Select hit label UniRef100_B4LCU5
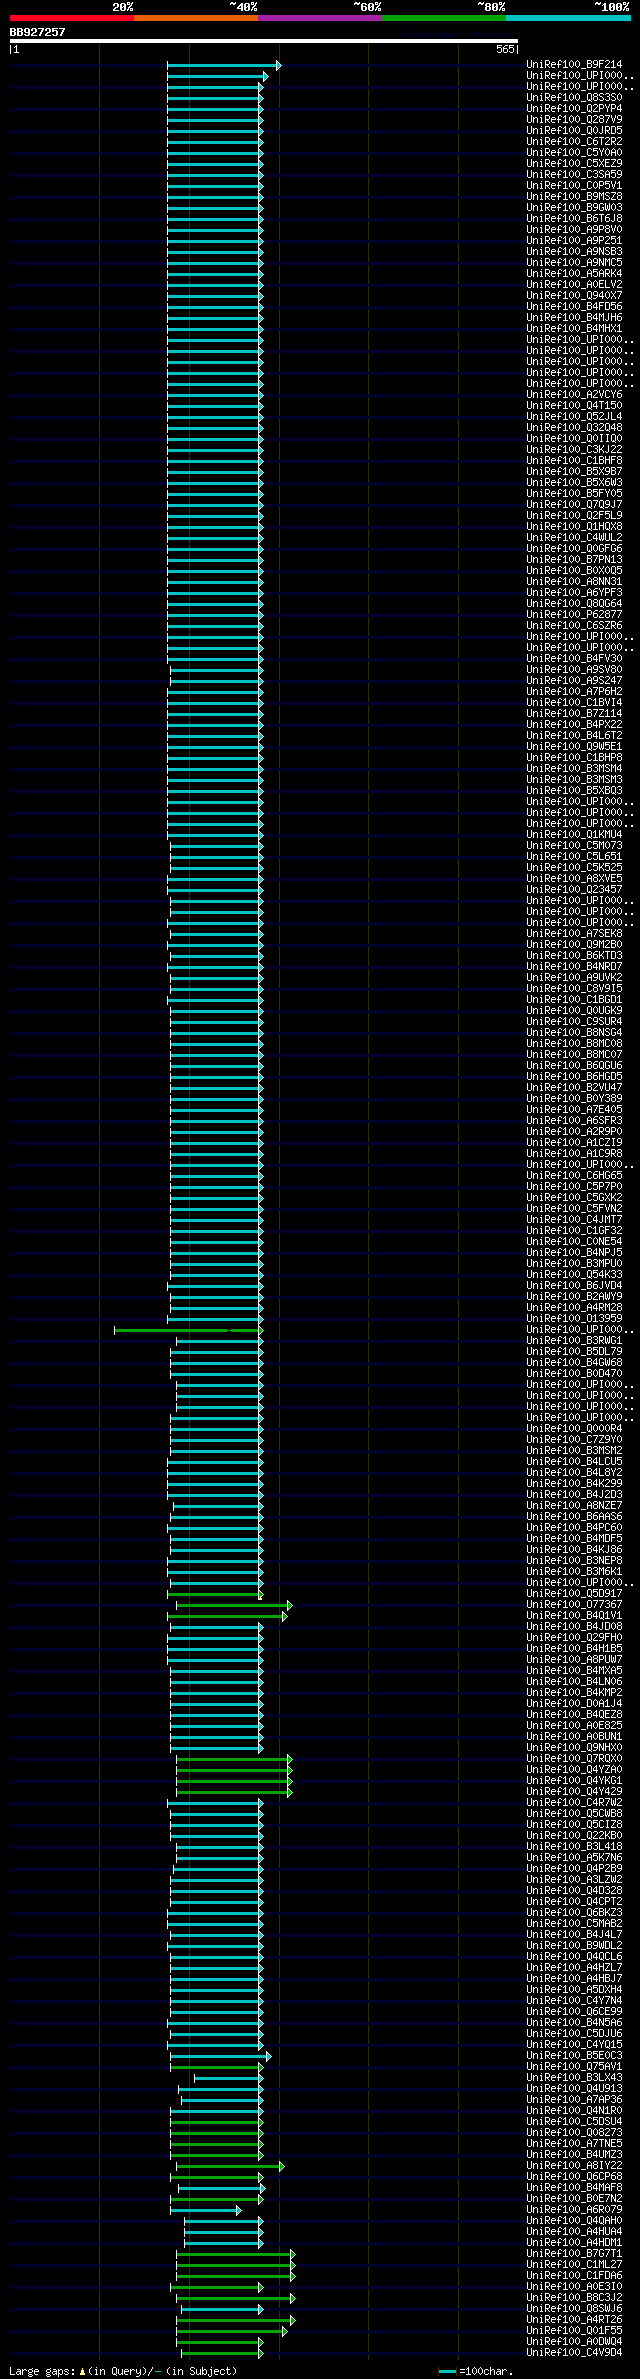 pos(574,1462)
